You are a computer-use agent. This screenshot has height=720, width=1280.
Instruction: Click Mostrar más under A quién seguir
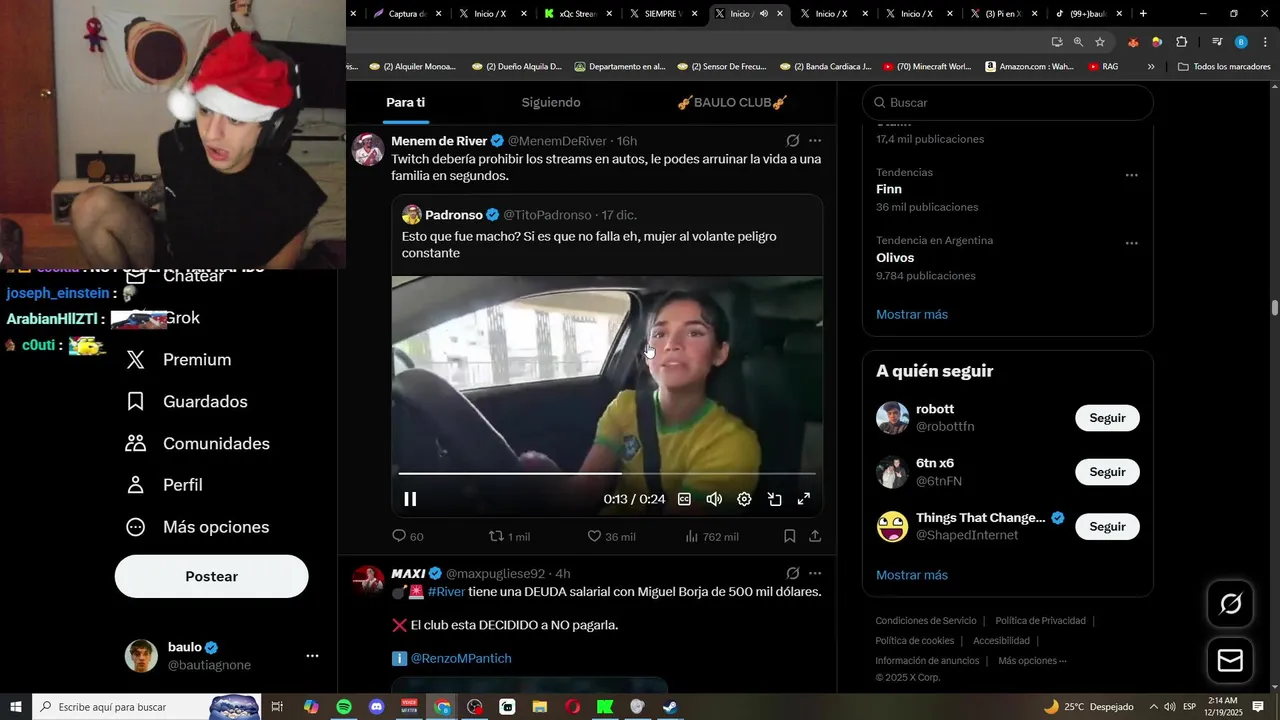click(x=912, y=575)
